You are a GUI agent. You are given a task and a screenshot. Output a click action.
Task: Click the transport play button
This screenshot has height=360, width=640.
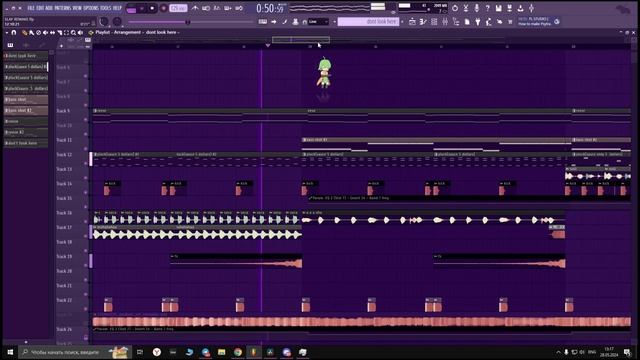pyautogui.click(x=142, y=8)
